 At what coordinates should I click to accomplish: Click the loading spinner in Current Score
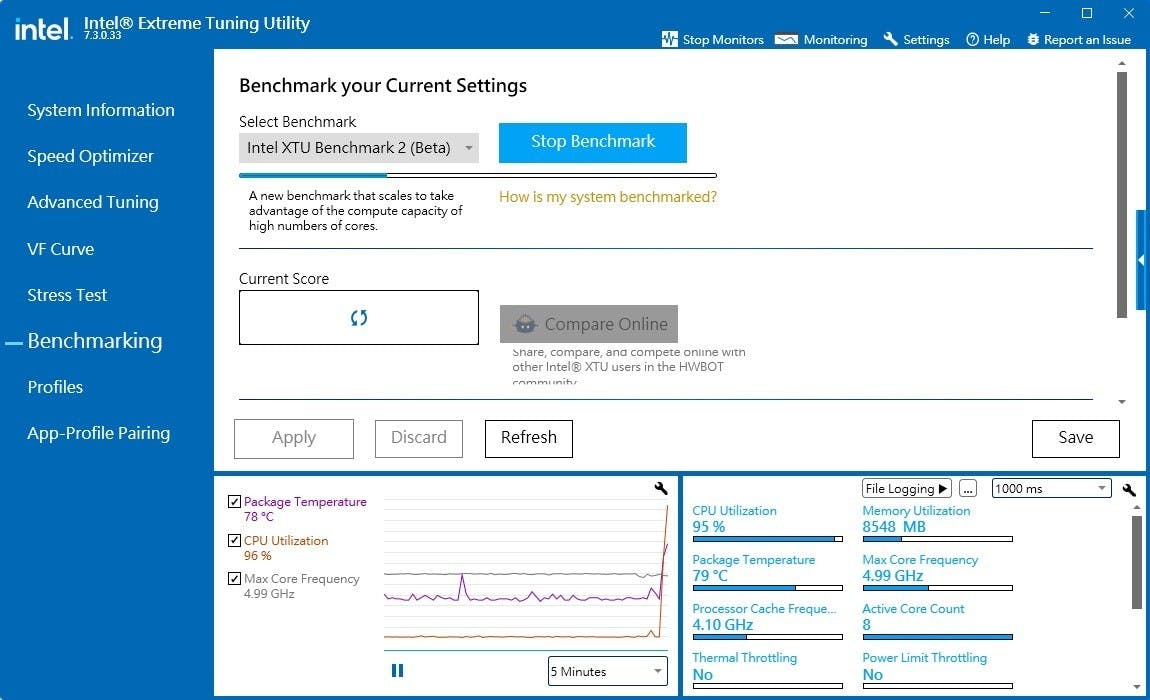[x=359, y=318]
